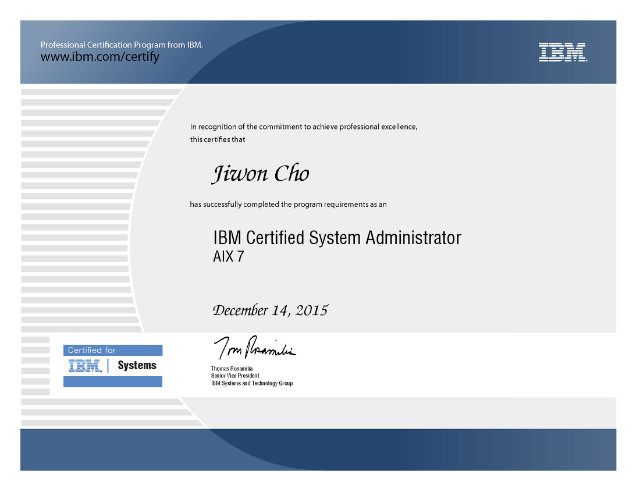Click 'IBM Systems and Technology Group' text
Viewport: 640px width, 494px height.
[x=252, y=383]
